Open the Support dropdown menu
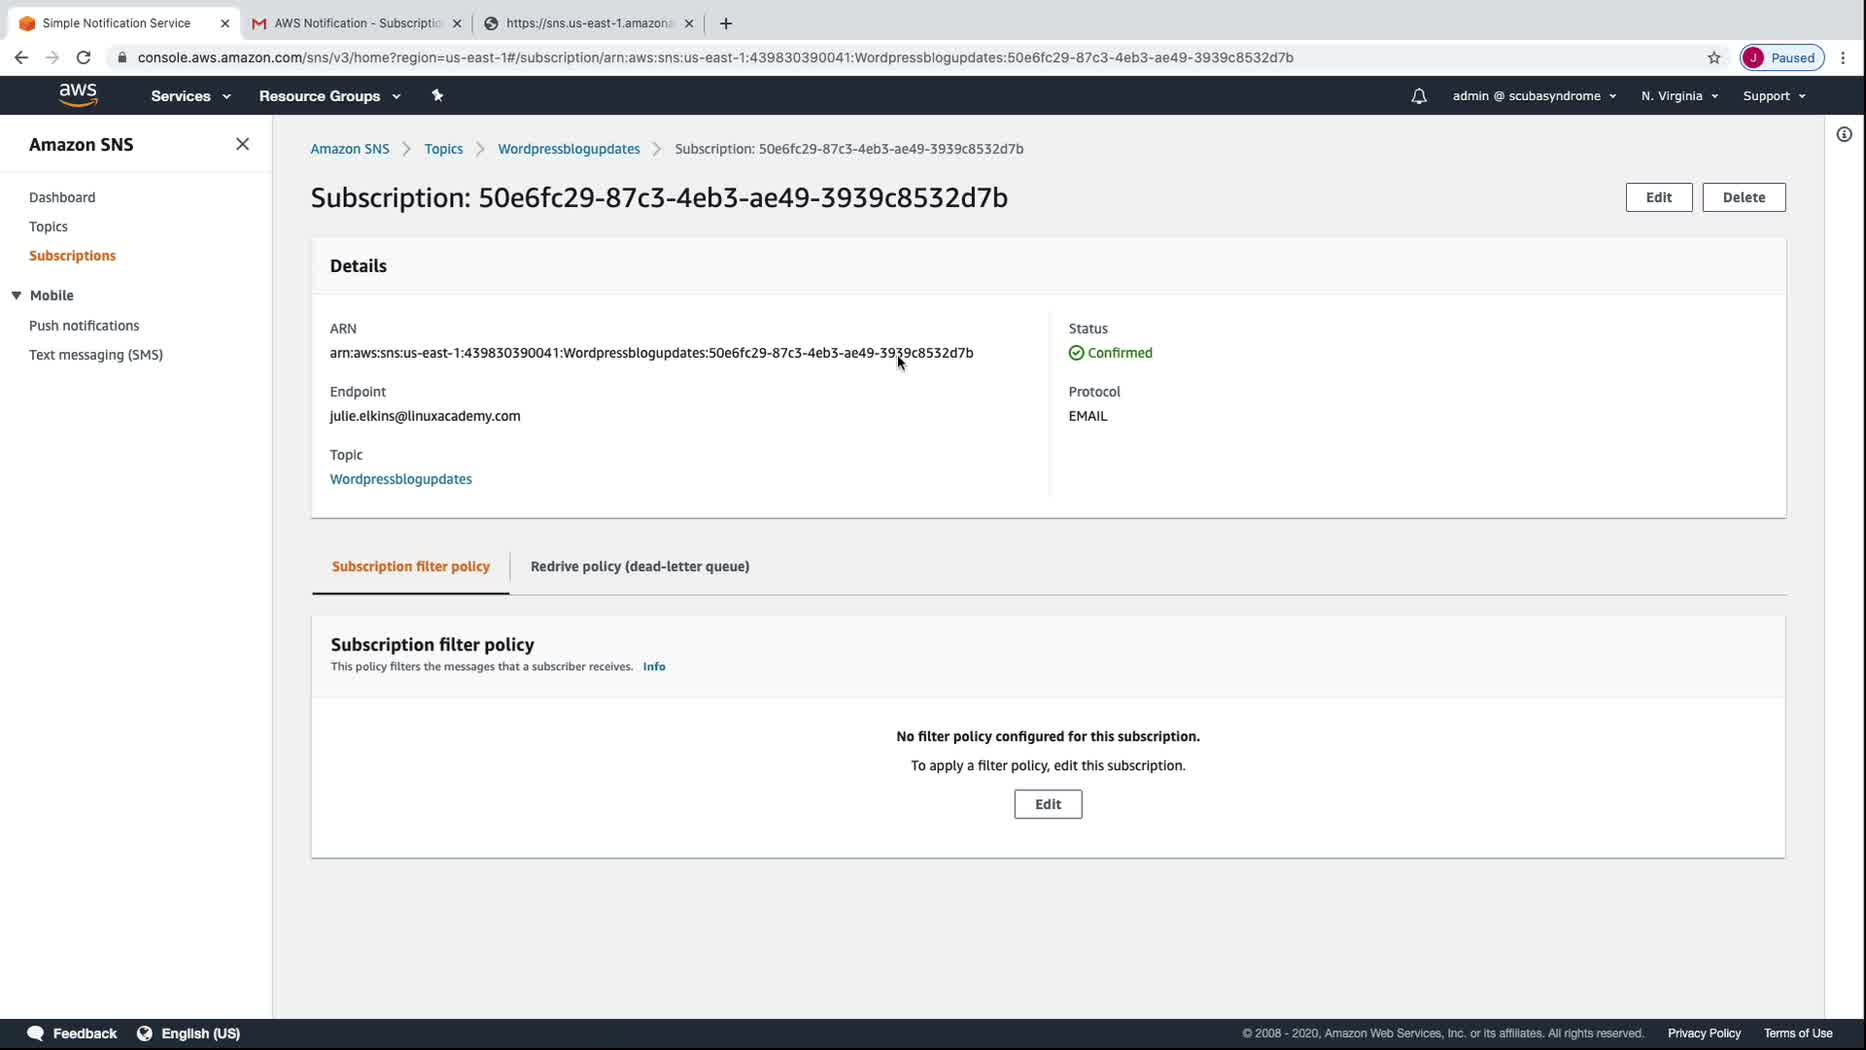 pyautogui.click(x=1774, y=96)
